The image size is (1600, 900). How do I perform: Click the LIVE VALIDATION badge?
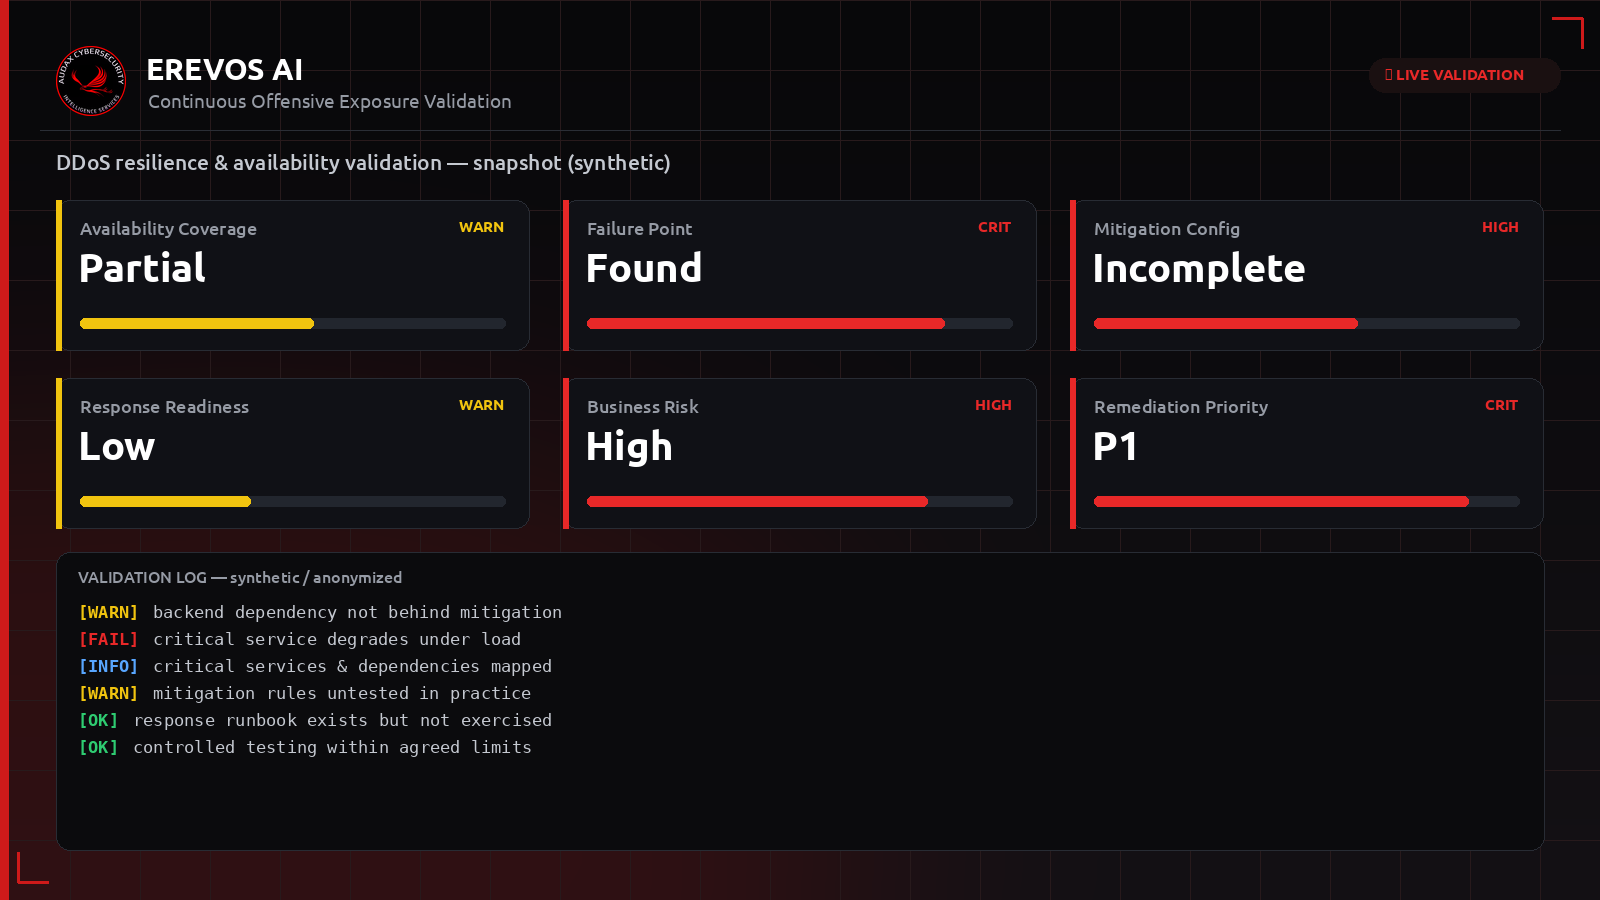1464,75
